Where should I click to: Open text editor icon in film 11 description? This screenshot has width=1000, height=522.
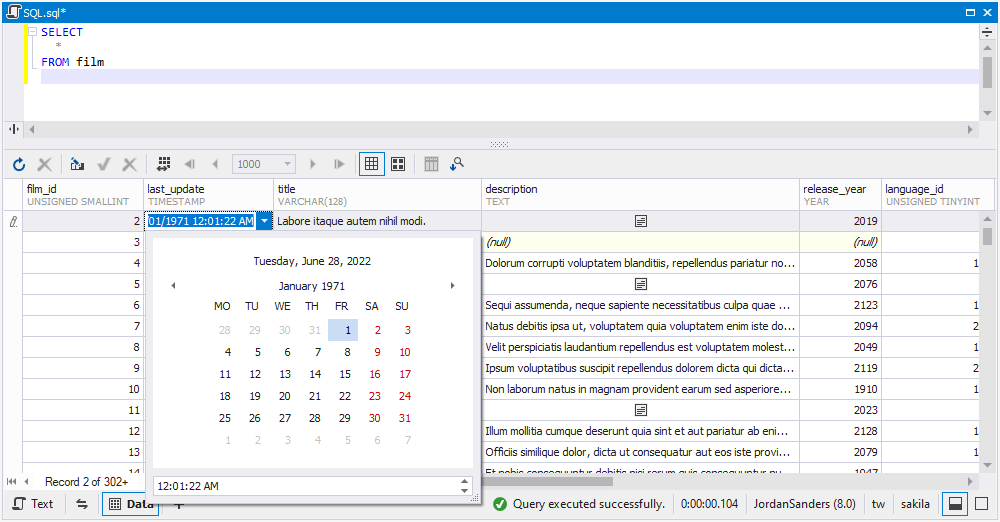tap(641, 410)
